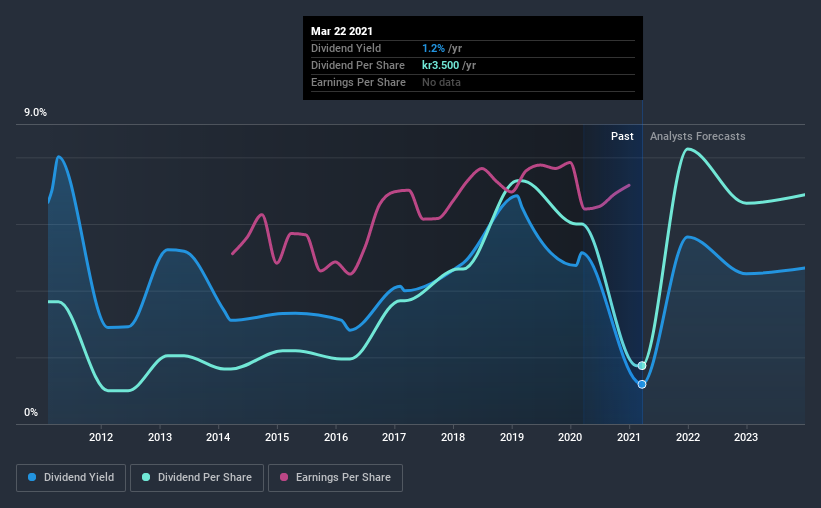This screenshot has width=821, height=508.
Task: Click the 2015 year on the x-axis
Action: pos(277,437)
